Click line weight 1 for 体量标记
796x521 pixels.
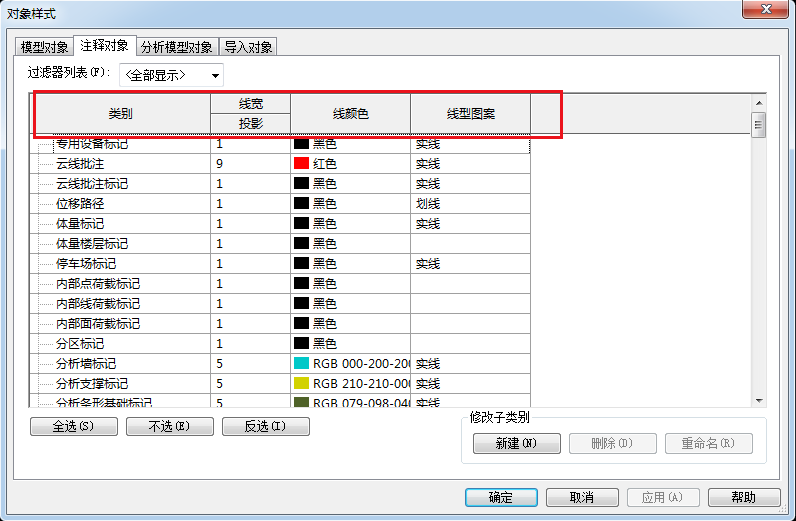251,223
